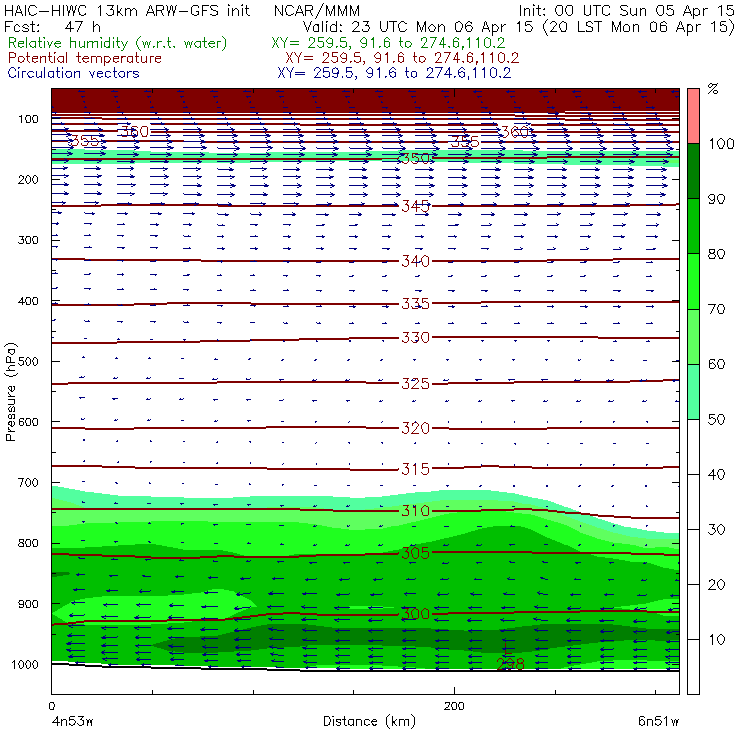The image size is (740, 740).
Task: Click the colorbar's 10 tick label
Action: pos(716,640)
